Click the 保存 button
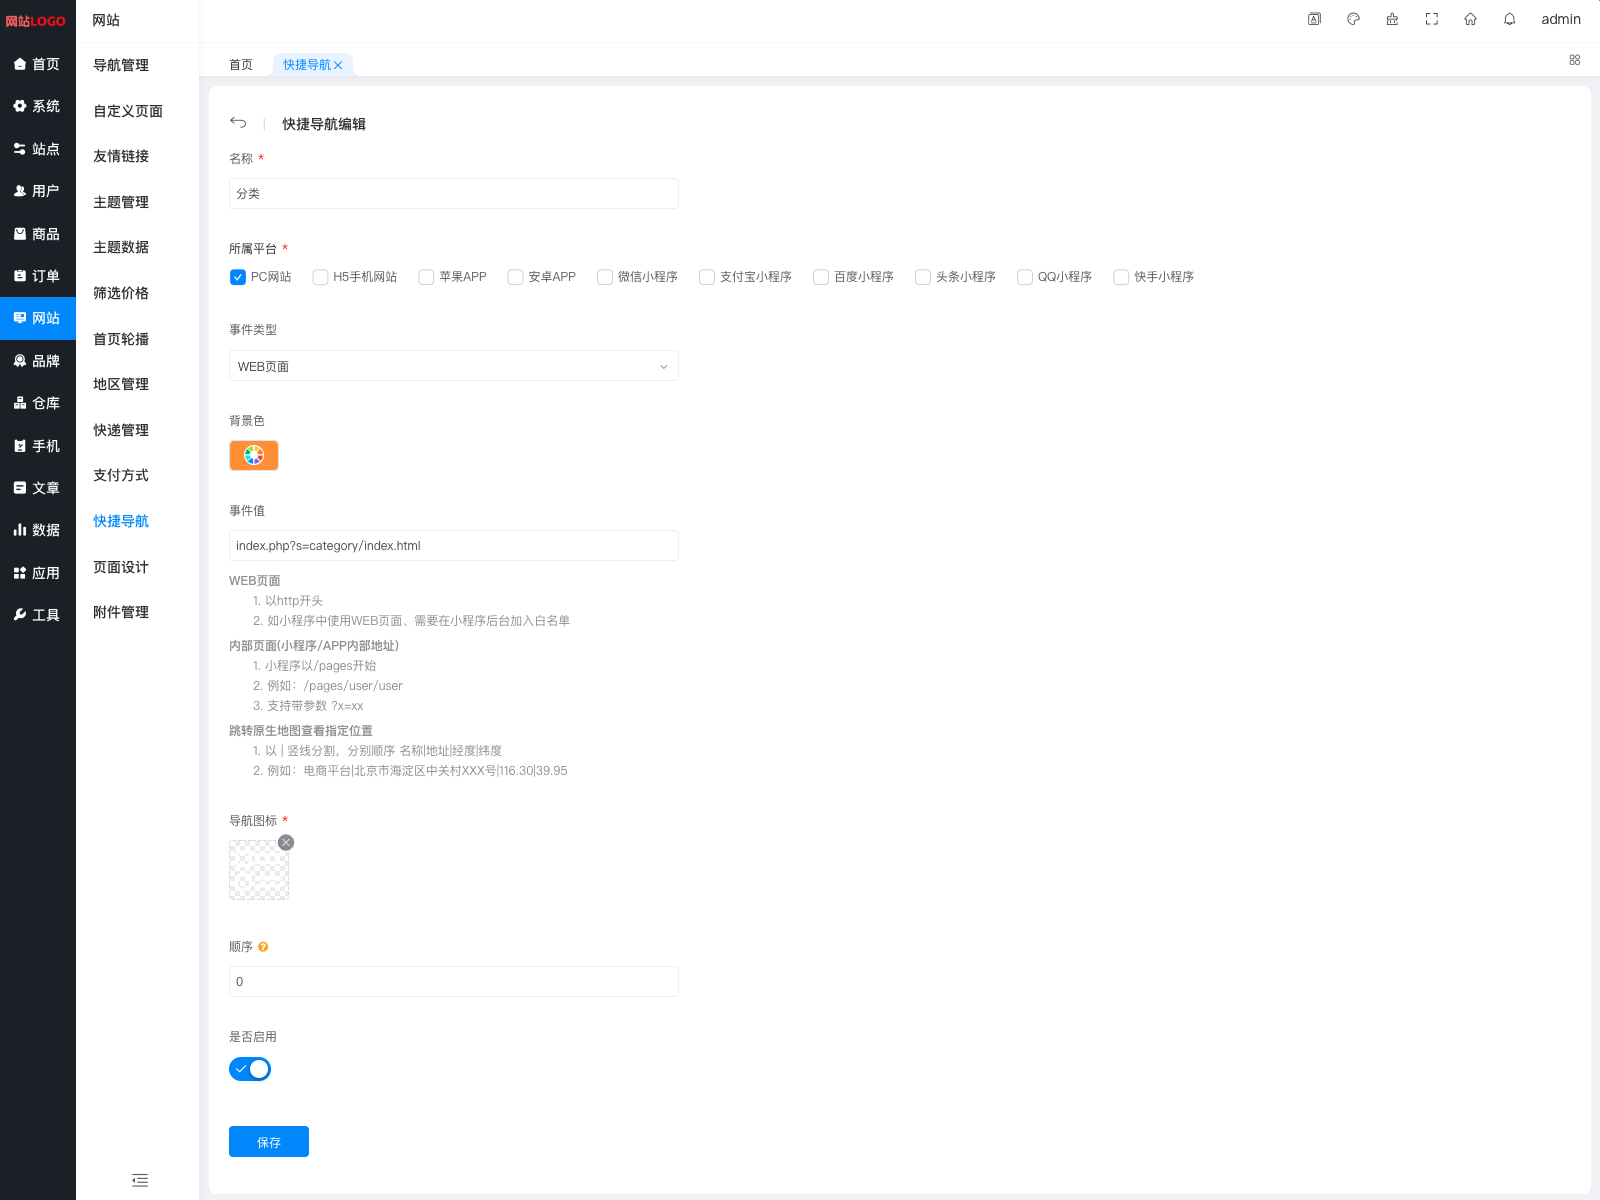The image size is (1600, 1200). [268, 1142]
